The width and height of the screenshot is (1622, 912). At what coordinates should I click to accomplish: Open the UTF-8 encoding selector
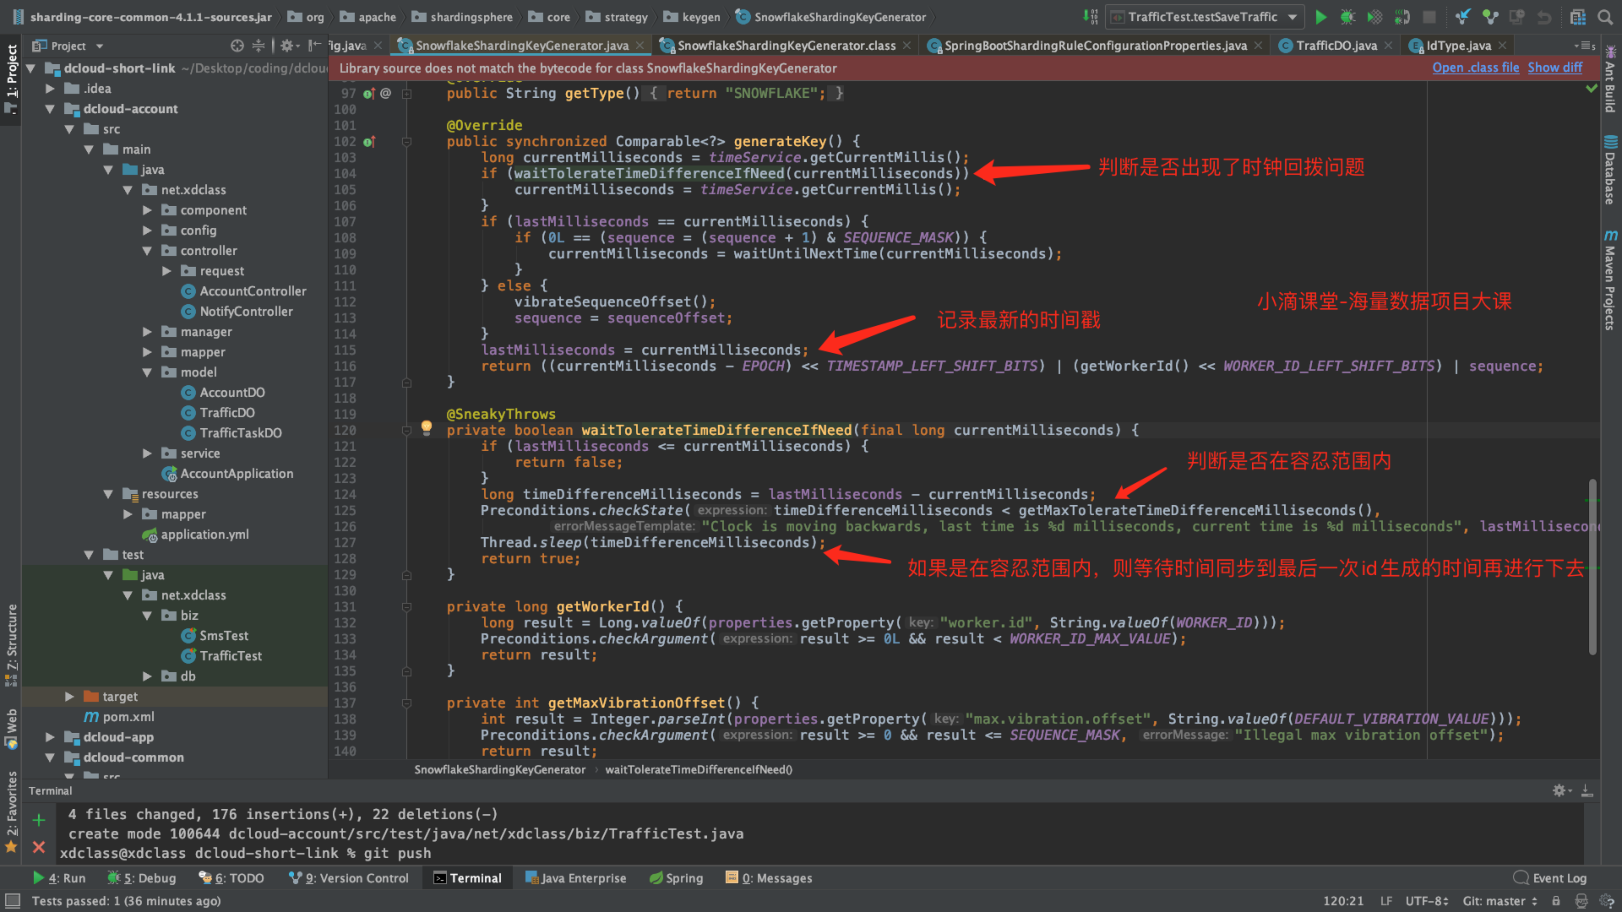1427,901
